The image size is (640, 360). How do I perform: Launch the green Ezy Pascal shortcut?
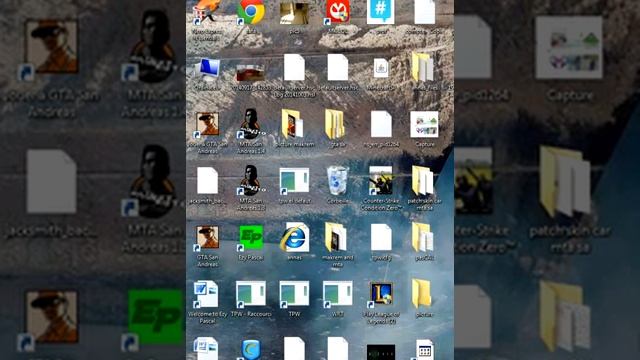pyautogui.click(x=251, y=238)
